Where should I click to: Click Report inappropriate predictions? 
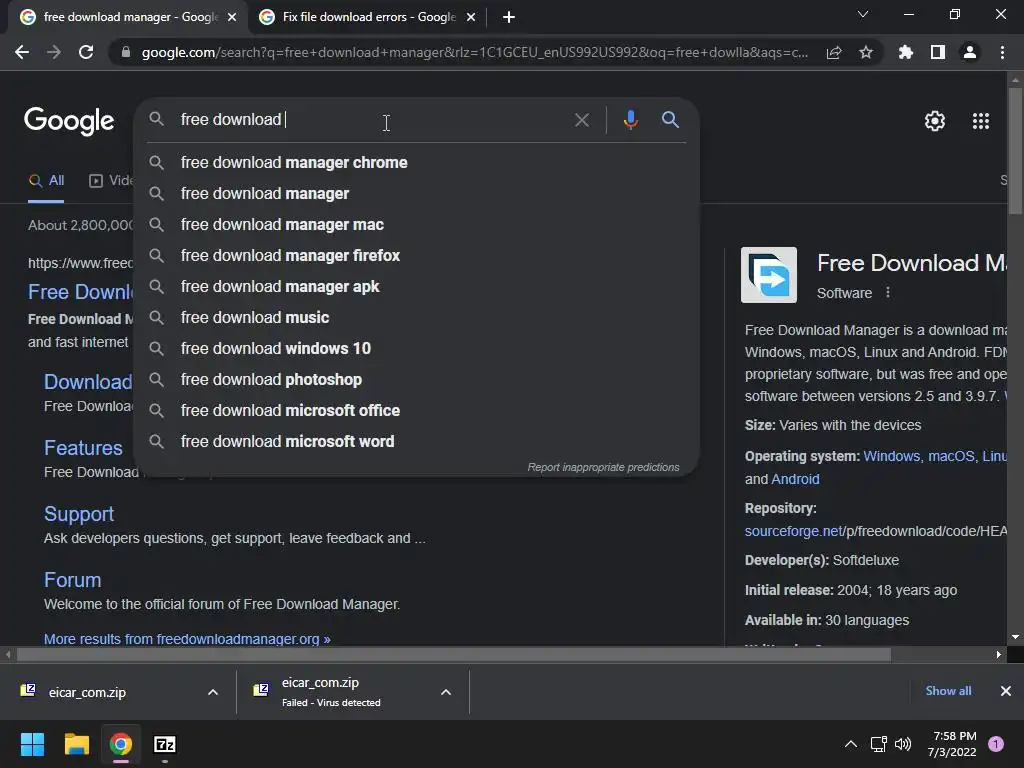coord(603,468)
